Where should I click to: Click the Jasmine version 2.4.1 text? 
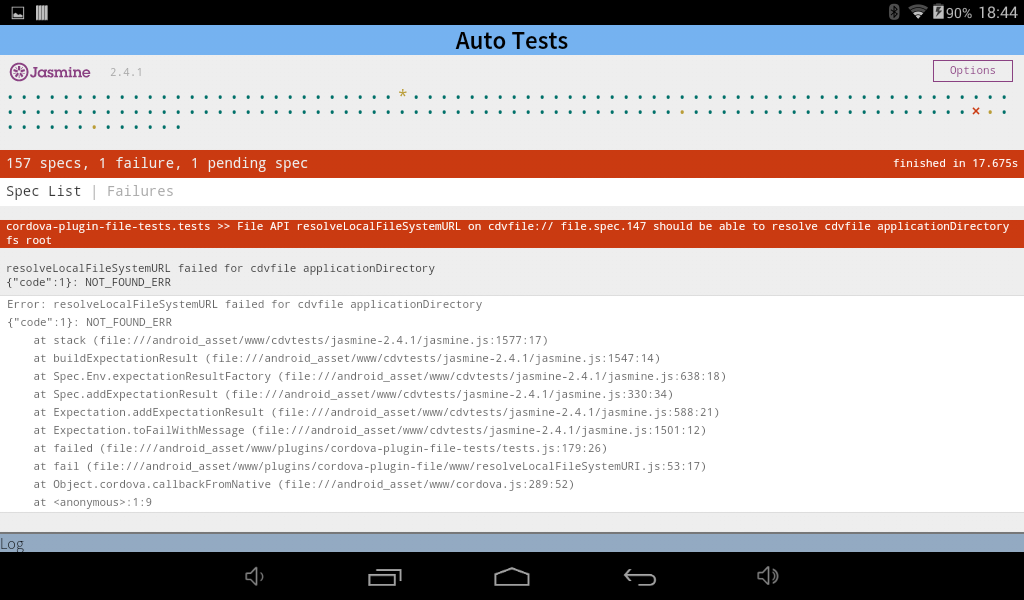pos(126,72)
